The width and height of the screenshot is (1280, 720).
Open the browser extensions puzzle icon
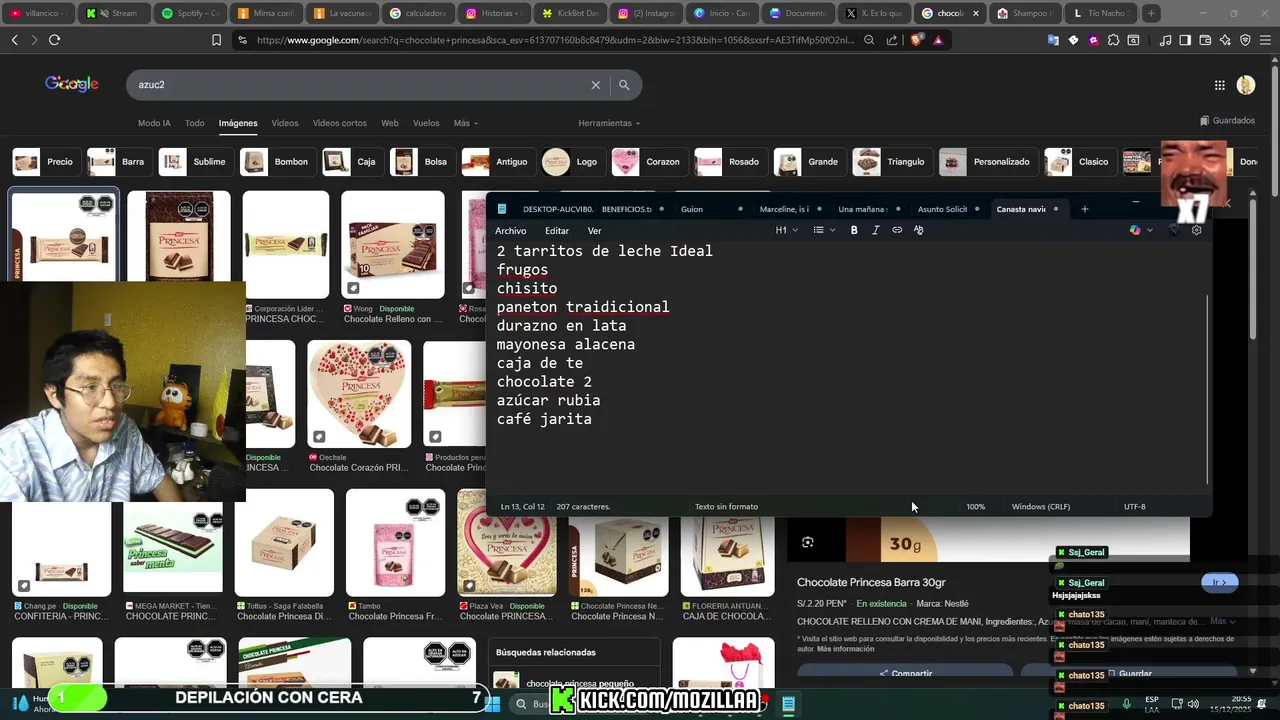[1113, 40]
